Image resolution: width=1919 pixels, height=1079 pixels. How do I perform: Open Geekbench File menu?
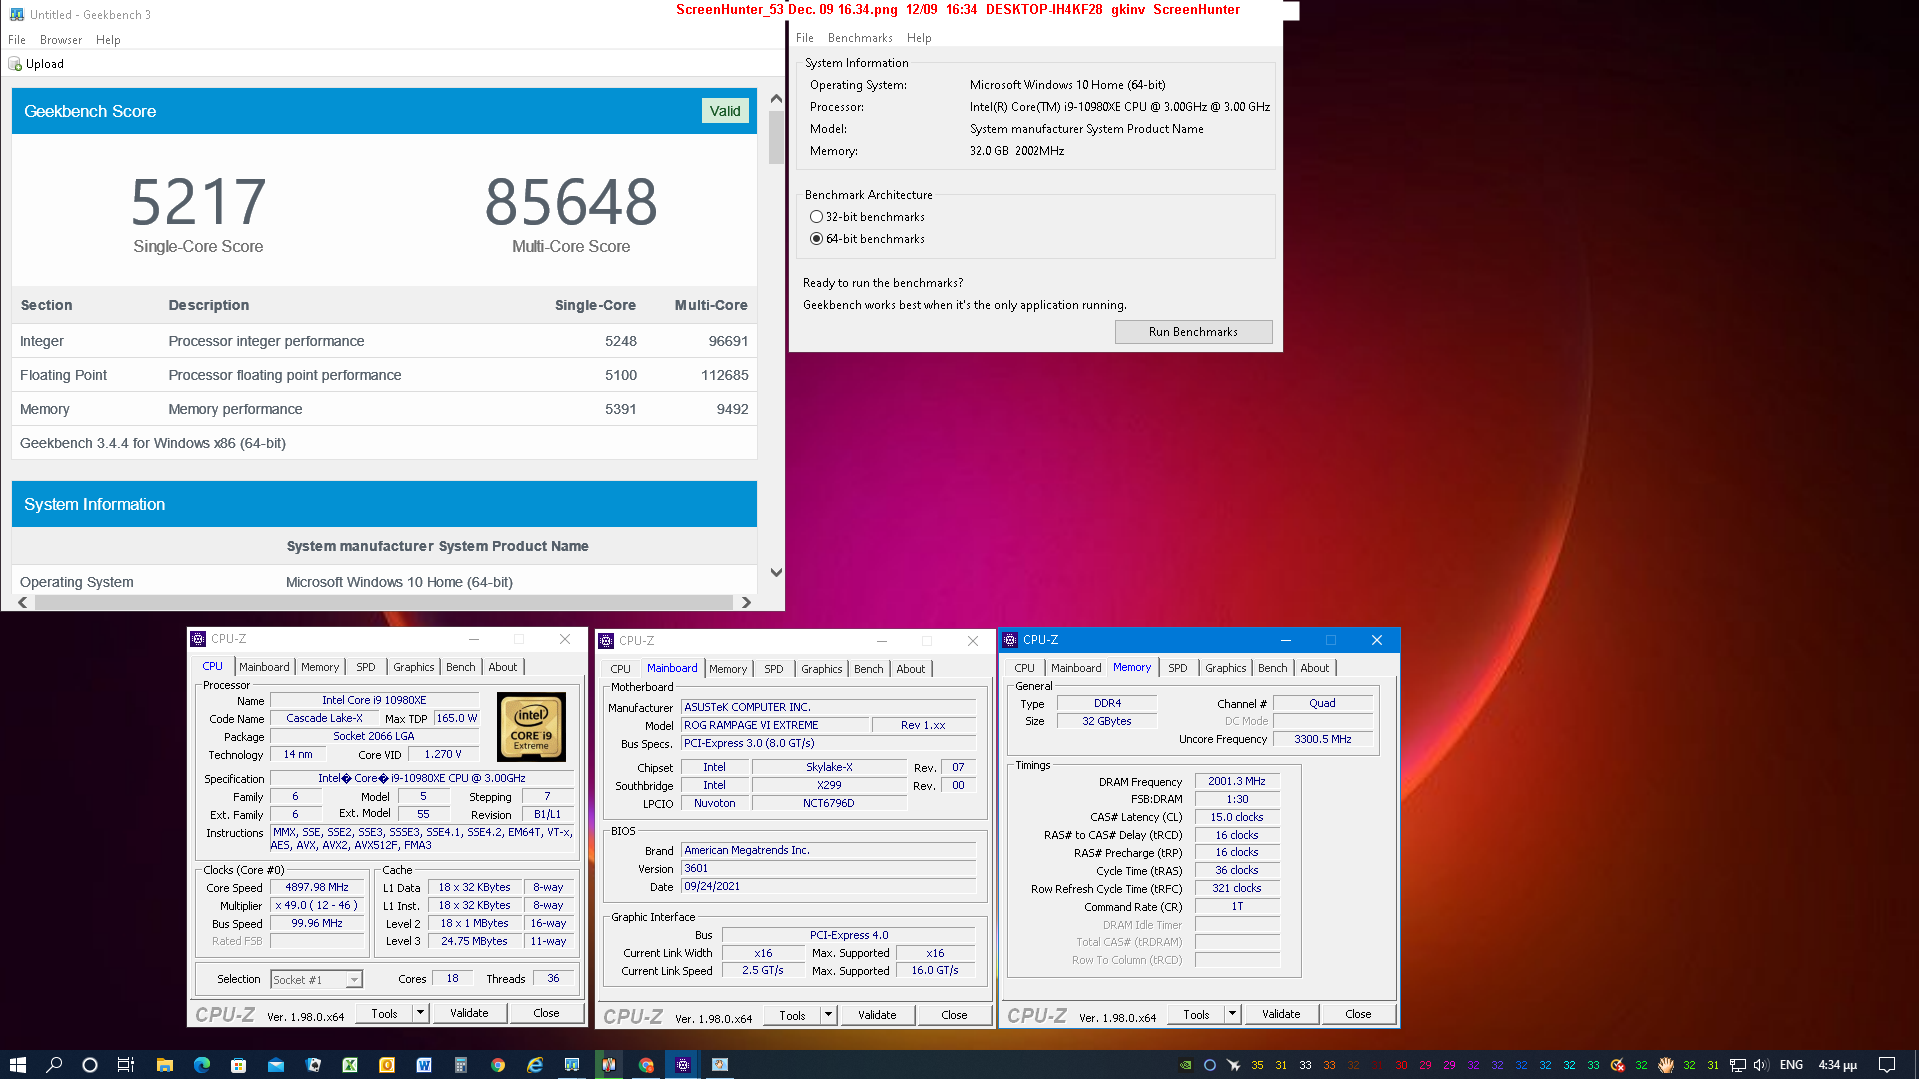coord(17,40)
